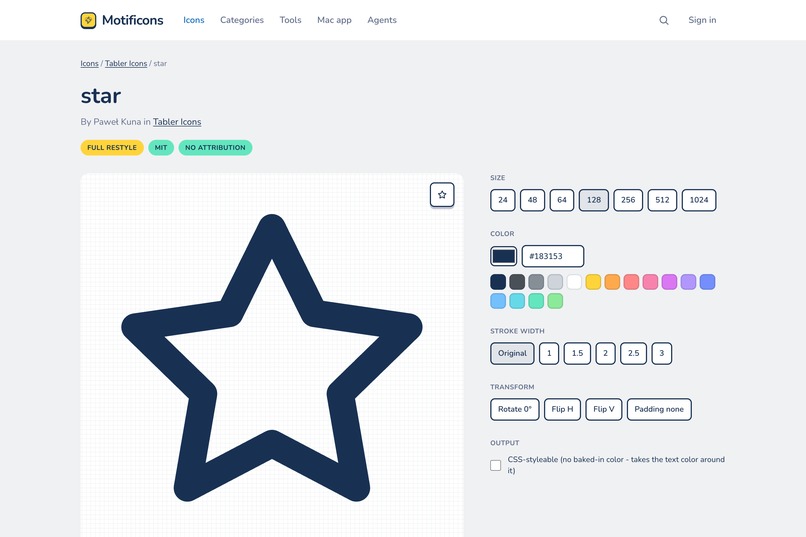The height and width of the screenshot is (537, 806).
Task: Pick the pink color swatch
Action: pyautogui.click(x=650, y=282)
